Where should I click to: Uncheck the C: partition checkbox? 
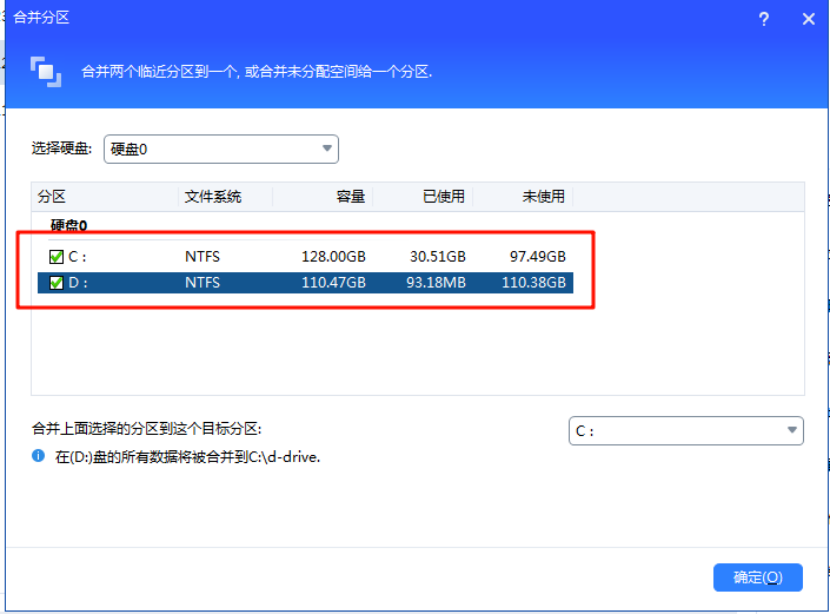pos(56,256)
